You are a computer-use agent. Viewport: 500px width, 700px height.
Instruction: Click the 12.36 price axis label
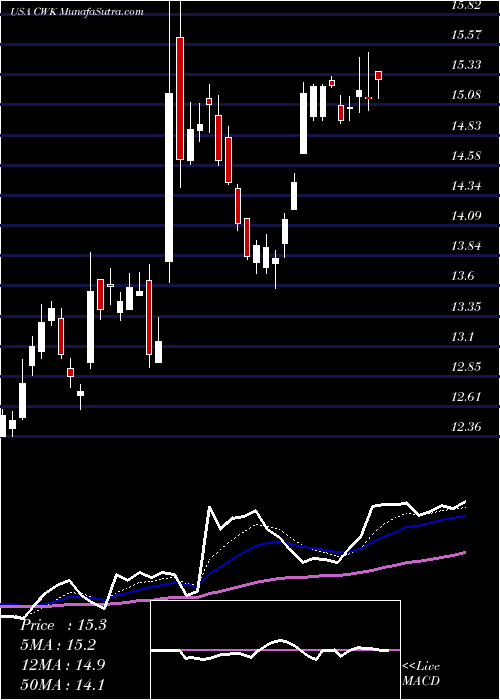click(466, 427)
